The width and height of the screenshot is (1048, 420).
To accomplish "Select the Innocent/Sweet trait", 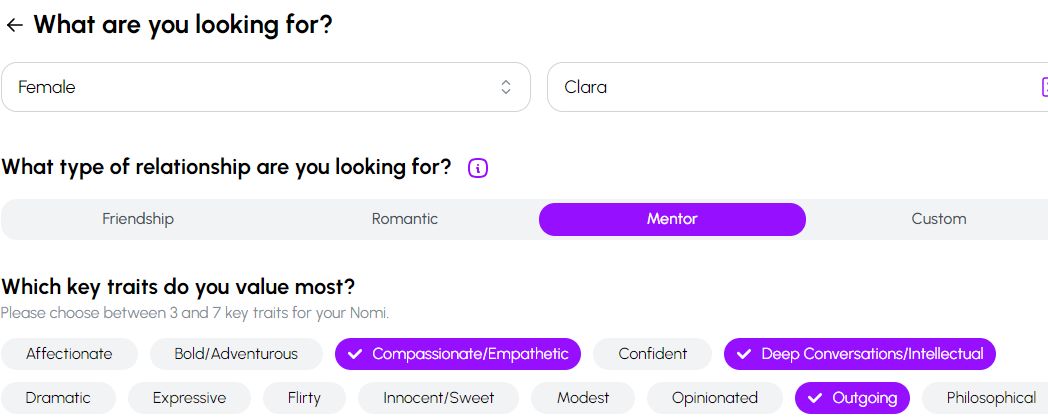I will tap(438, 398).
